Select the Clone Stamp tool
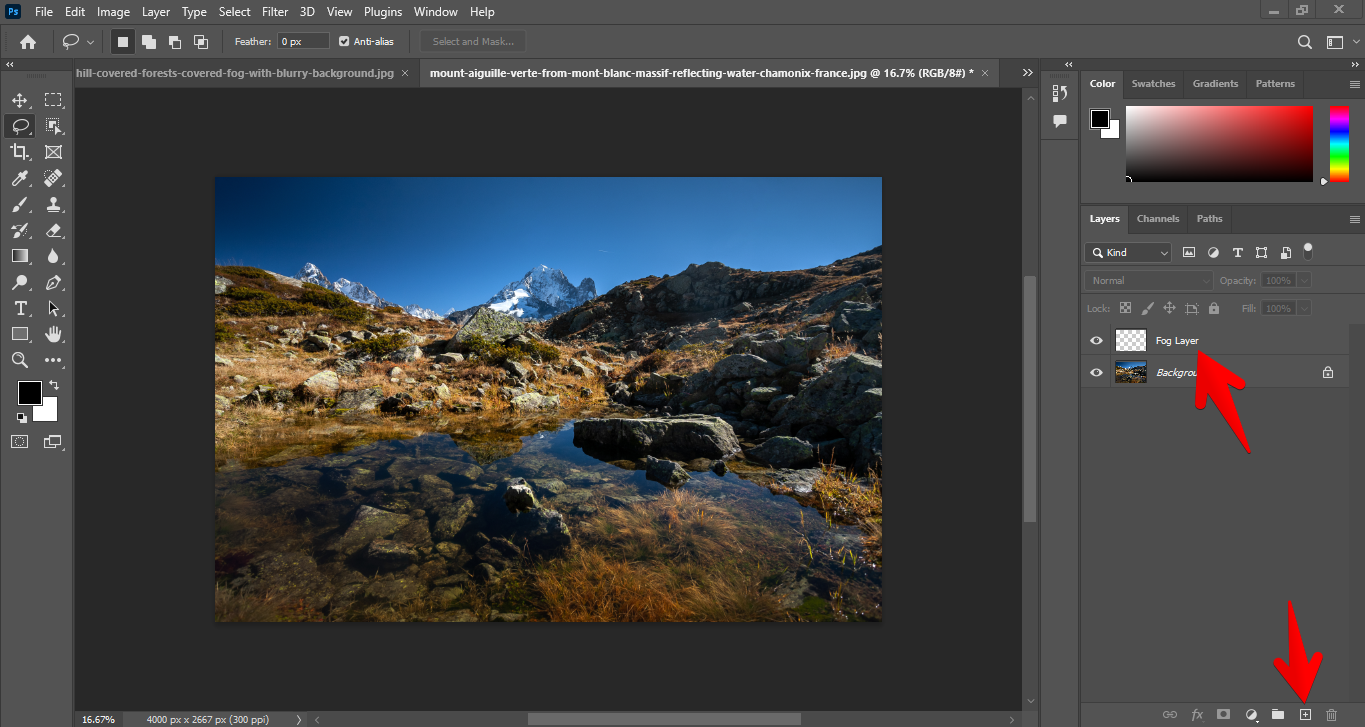This screenshot has width=1365, height=727. [x=53, y=204]
